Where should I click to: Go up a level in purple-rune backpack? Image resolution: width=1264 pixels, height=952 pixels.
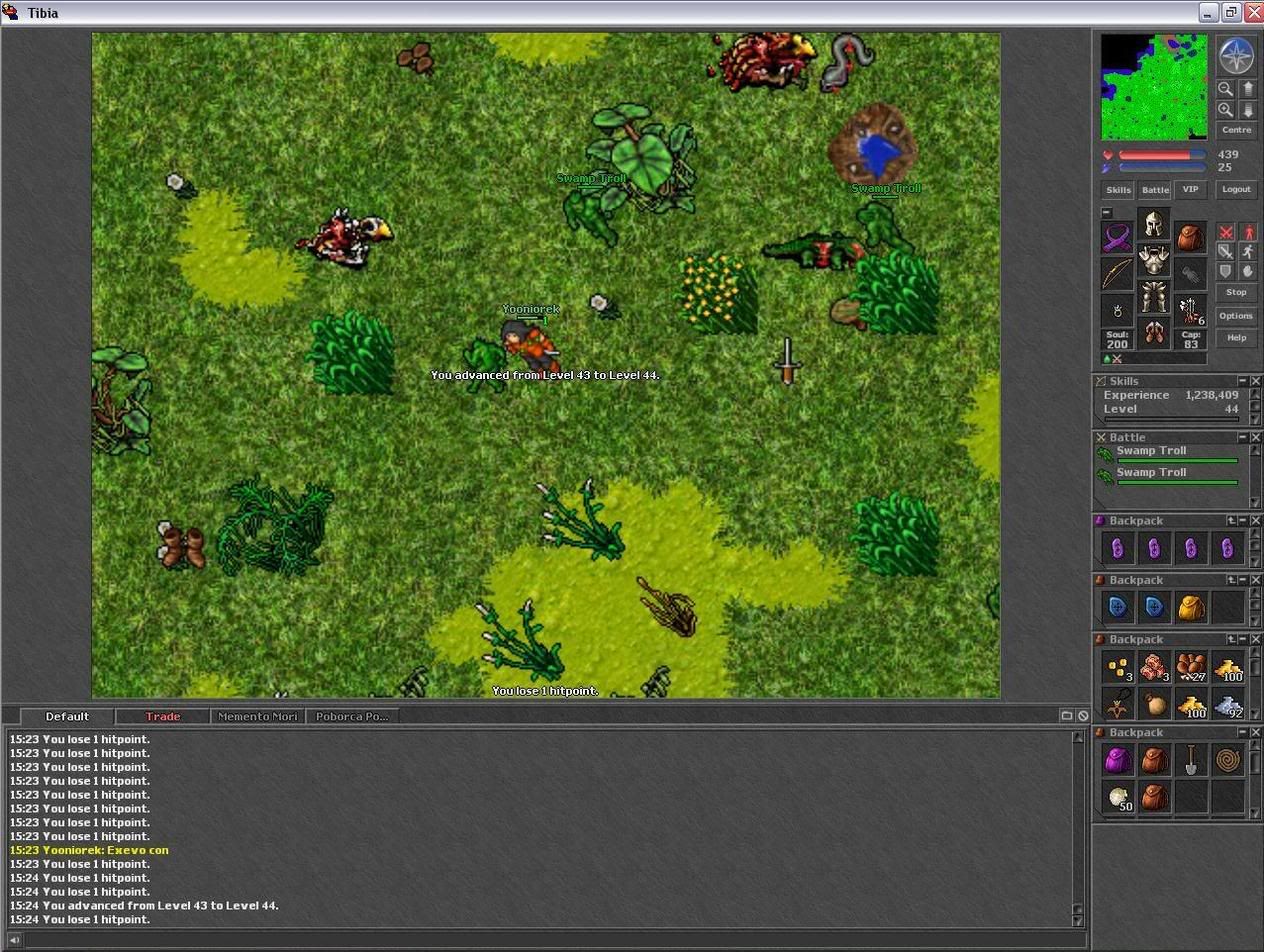1232,521
